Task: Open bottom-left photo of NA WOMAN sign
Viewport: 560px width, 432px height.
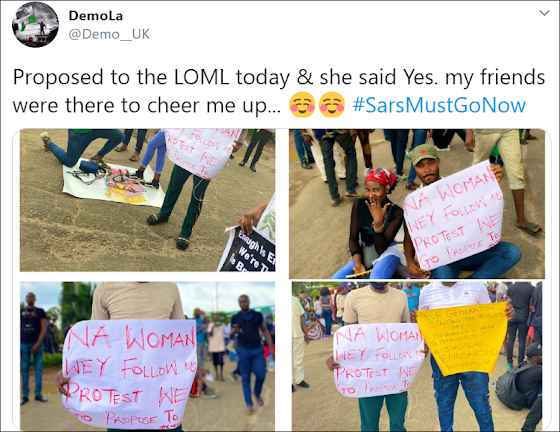Action: tap(148, 356)
